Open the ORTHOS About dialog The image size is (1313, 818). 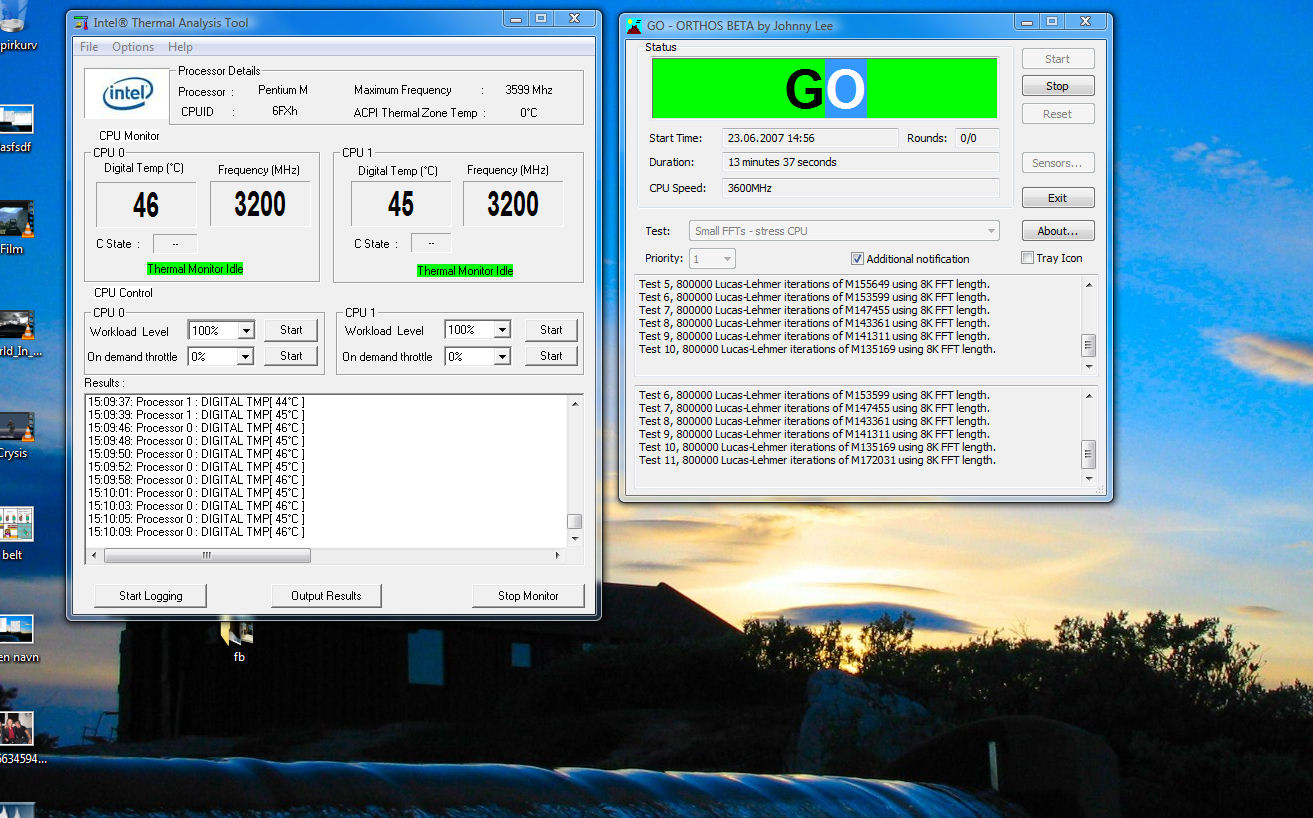pyautogui.click(x=1058, y=231)
